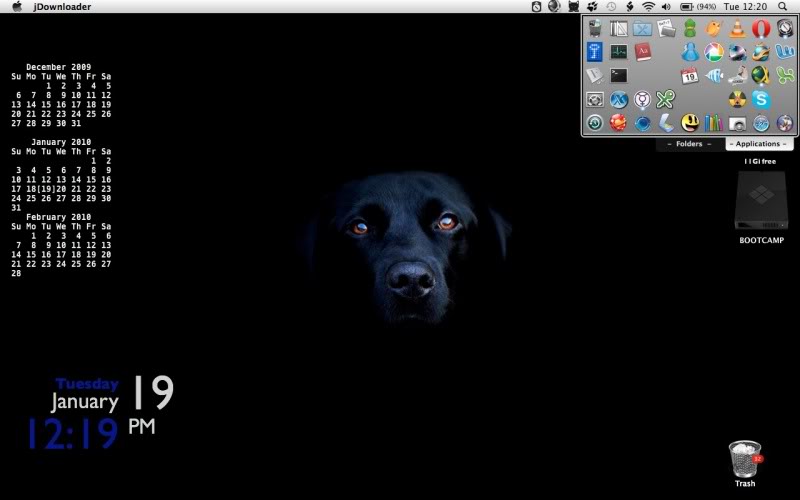
Task: Launch the purple circle symbol application
Action: pos(642,99)
